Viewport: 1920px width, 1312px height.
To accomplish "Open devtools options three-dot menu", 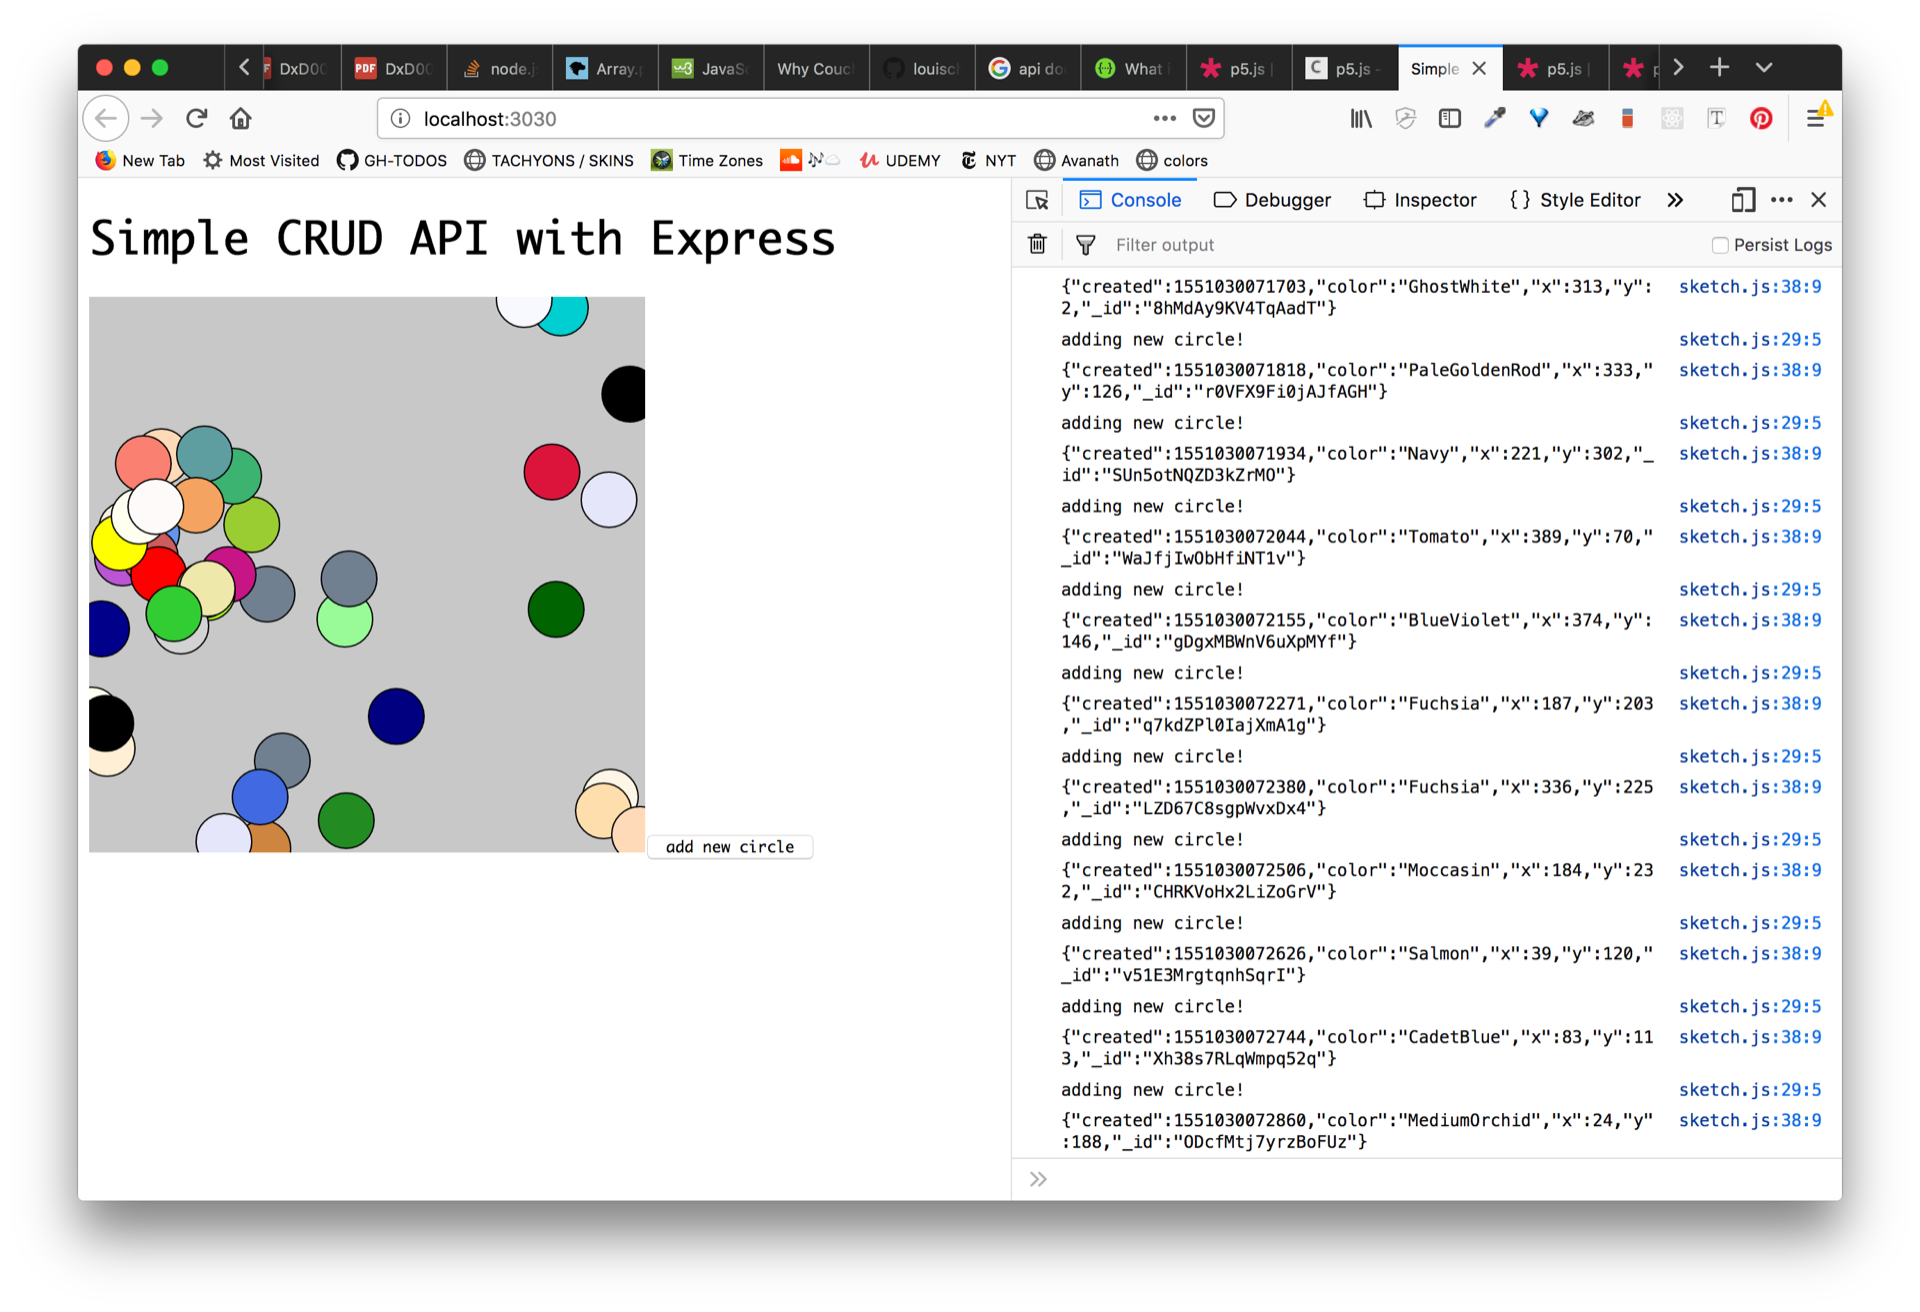I will [1782, 200].
